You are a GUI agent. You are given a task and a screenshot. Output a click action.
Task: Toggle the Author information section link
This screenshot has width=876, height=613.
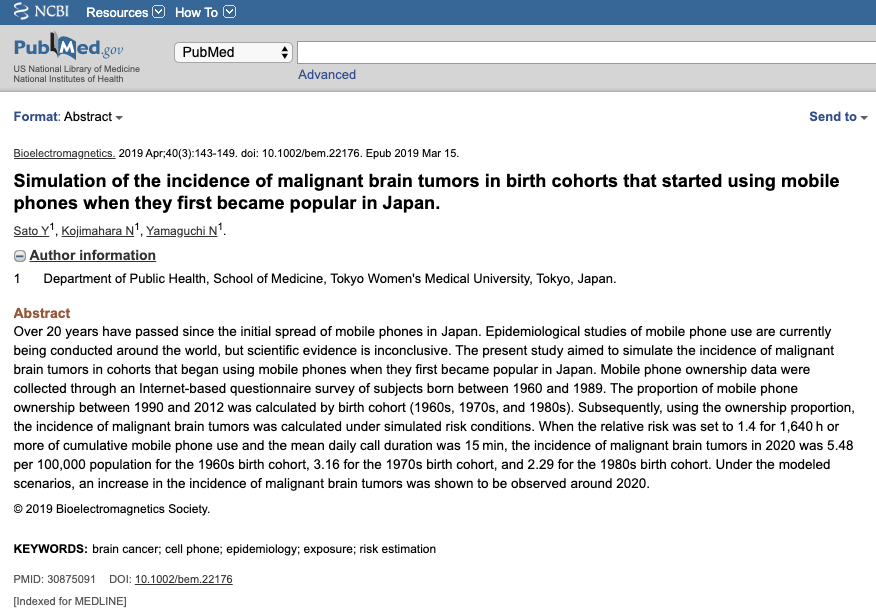(x=93, y=255)
